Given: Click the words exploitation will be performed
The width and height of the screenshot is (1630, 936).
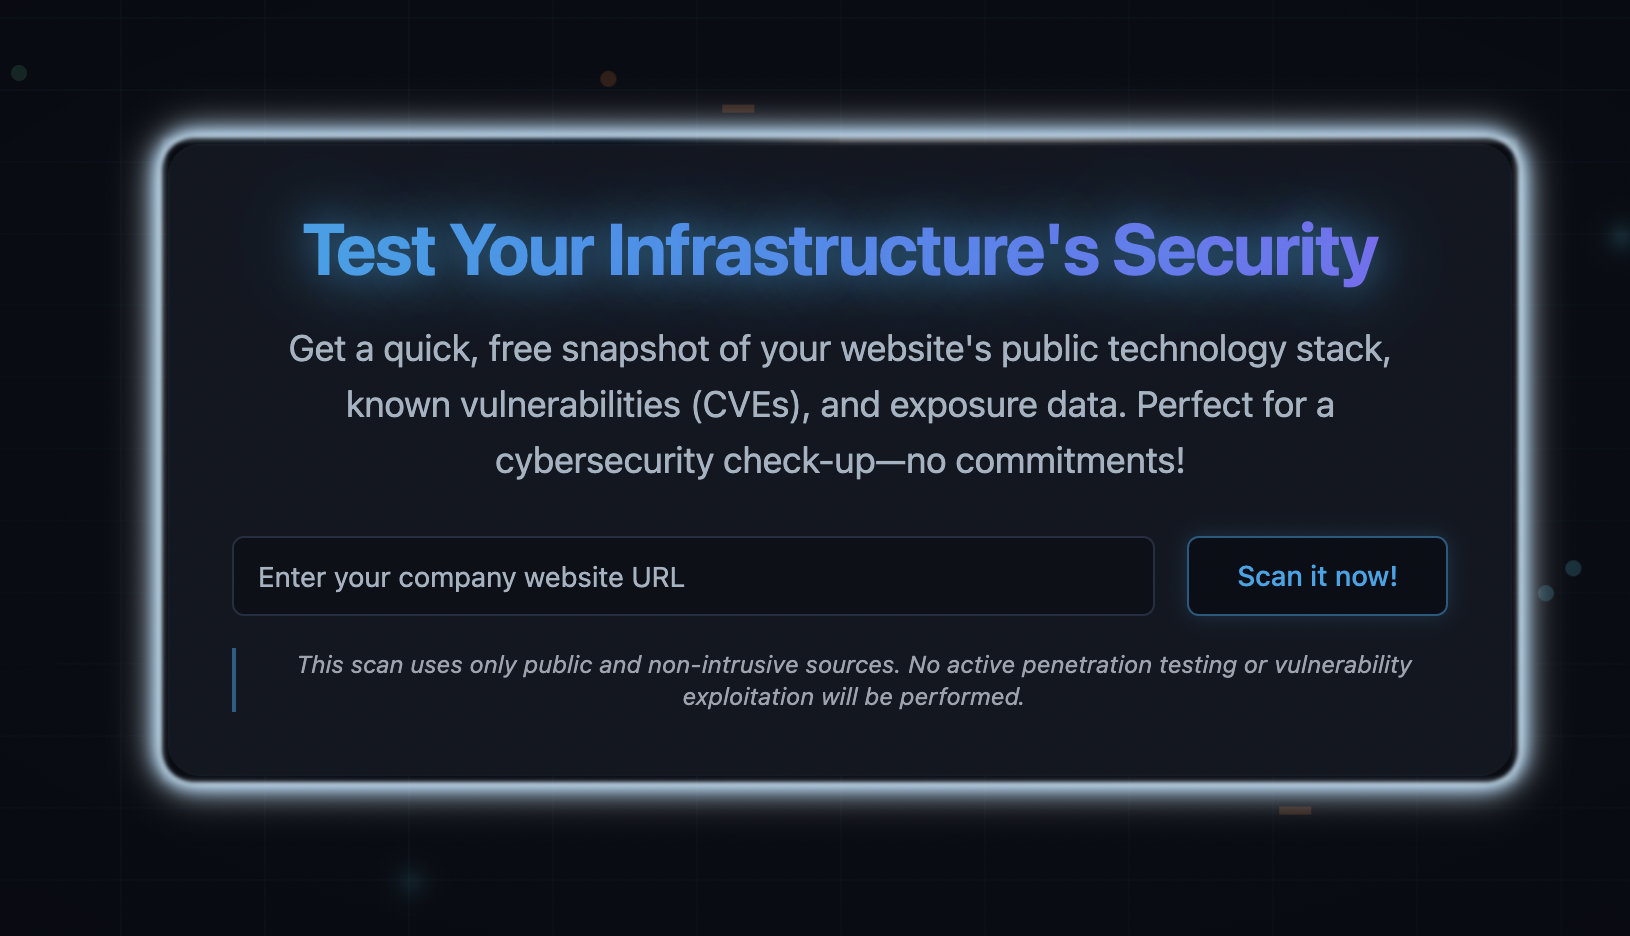Looking at the screenshot, I should 853,697.
